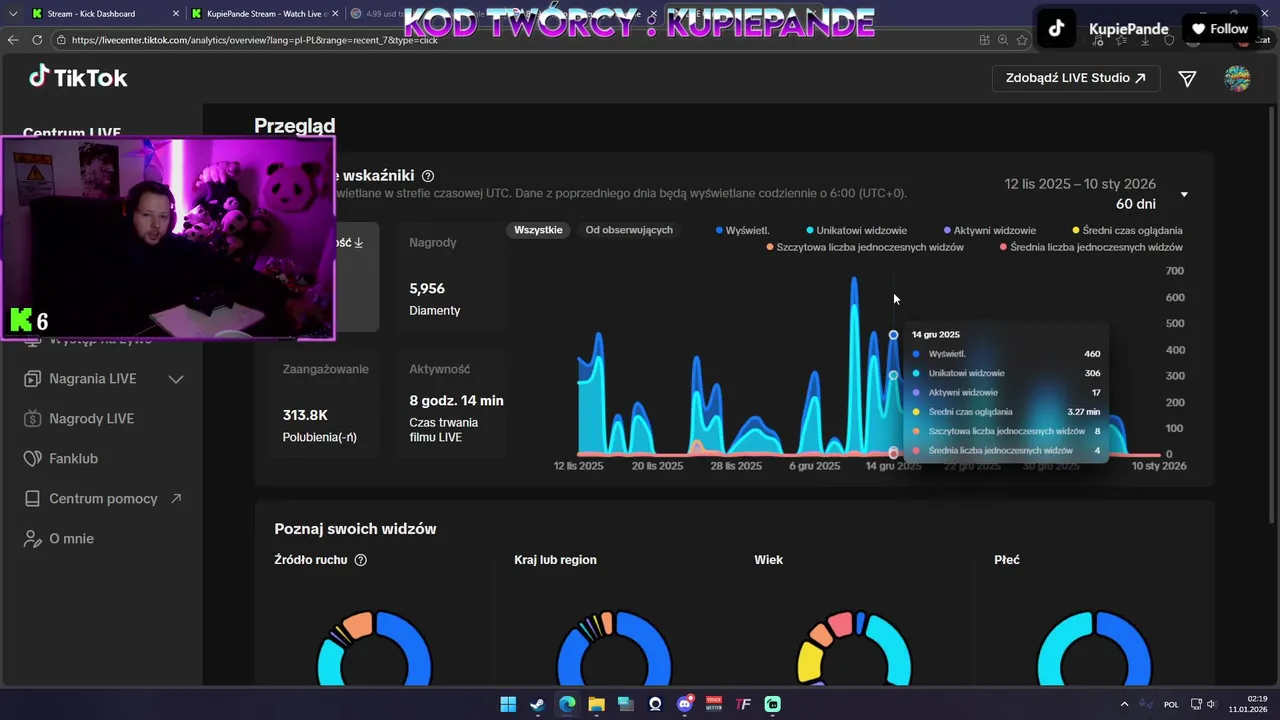Viewport: 1280px width, 720px height.
Task: Click the Nagrania LIVE video icon
Action: pos(32,379)
